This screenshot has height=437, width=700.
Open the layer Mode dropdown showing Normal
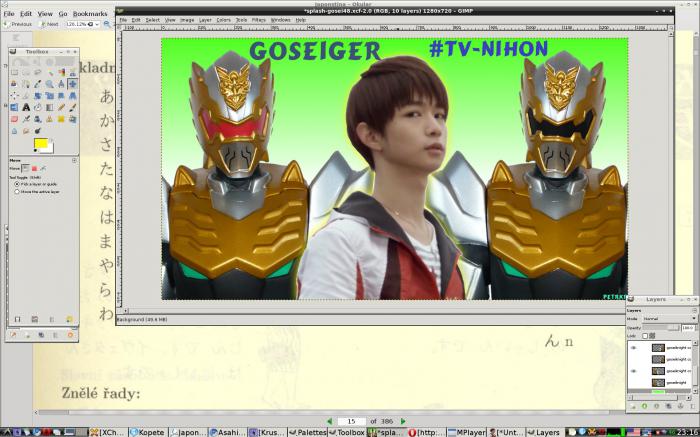coord(670,319)
